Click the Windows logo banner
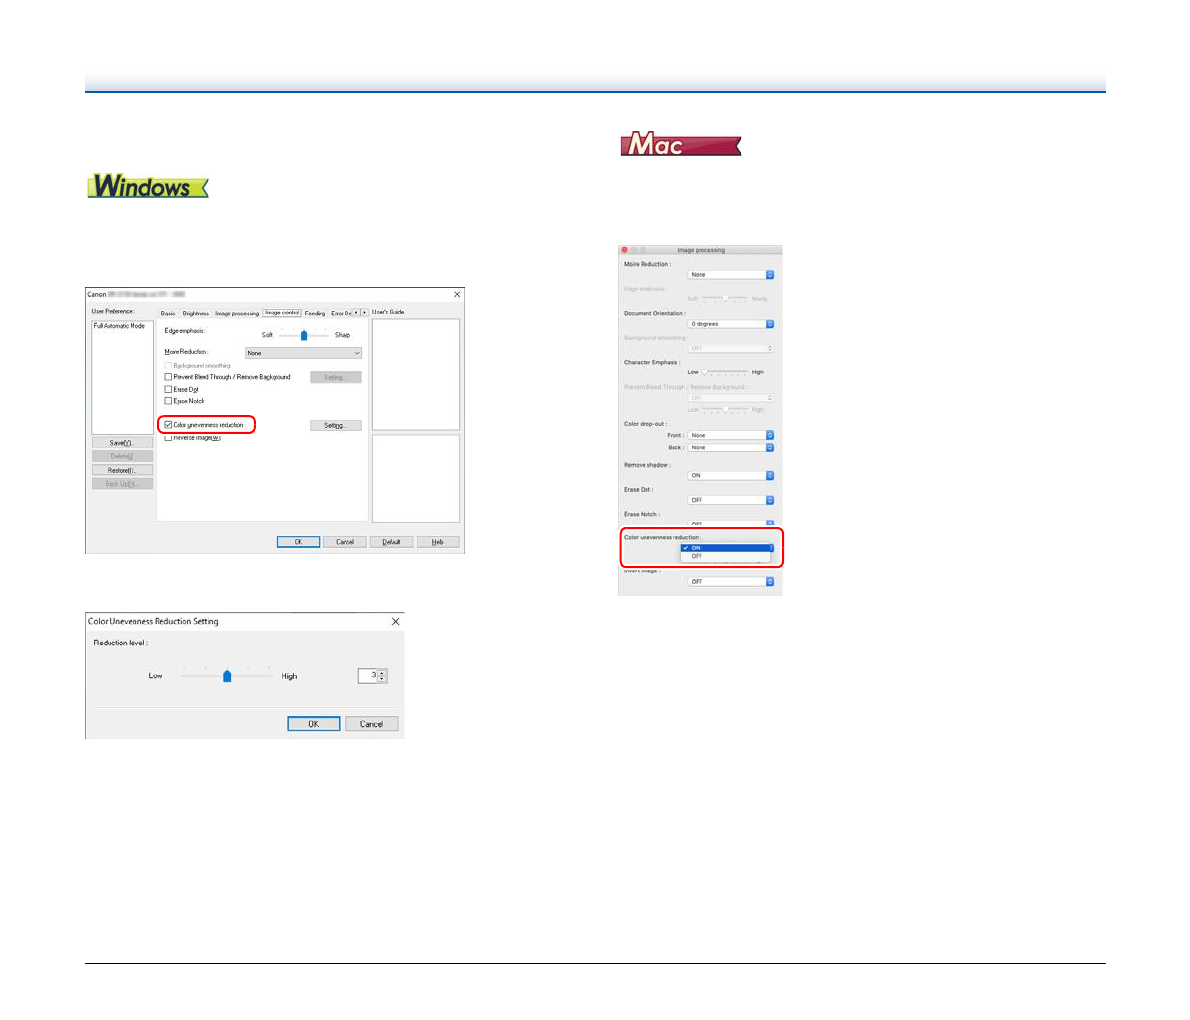Viewport: 1190px width, 1020px height. coord(148,187)
